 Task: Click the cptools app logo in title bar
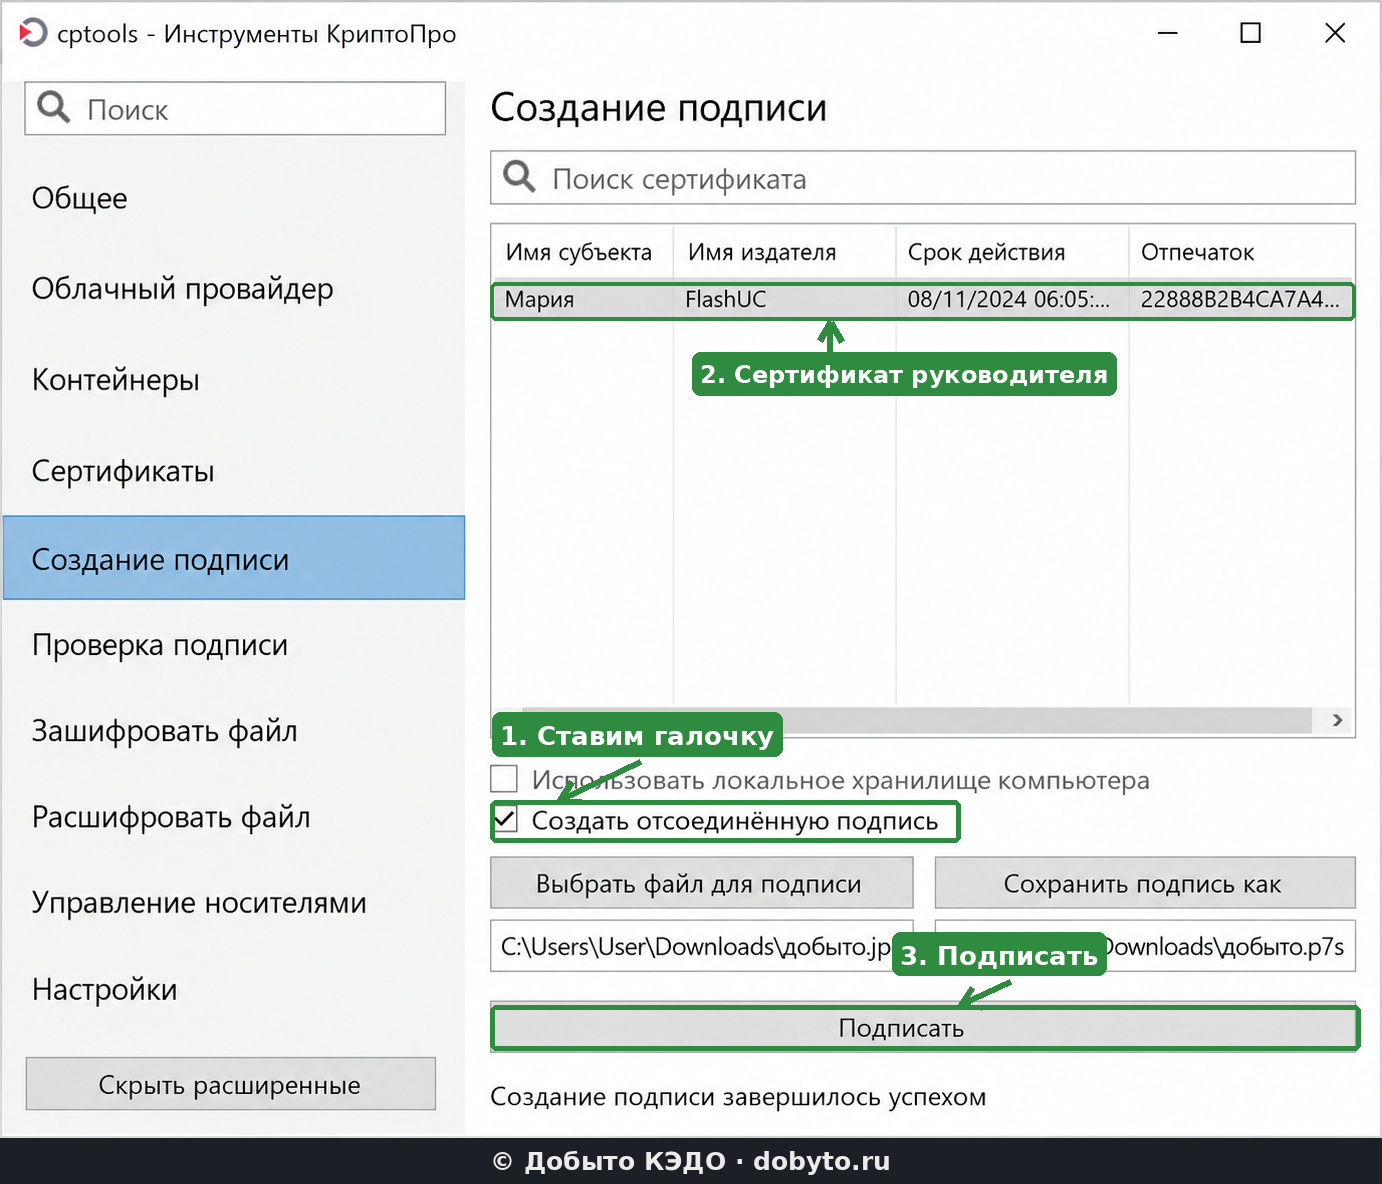point(32,33)
